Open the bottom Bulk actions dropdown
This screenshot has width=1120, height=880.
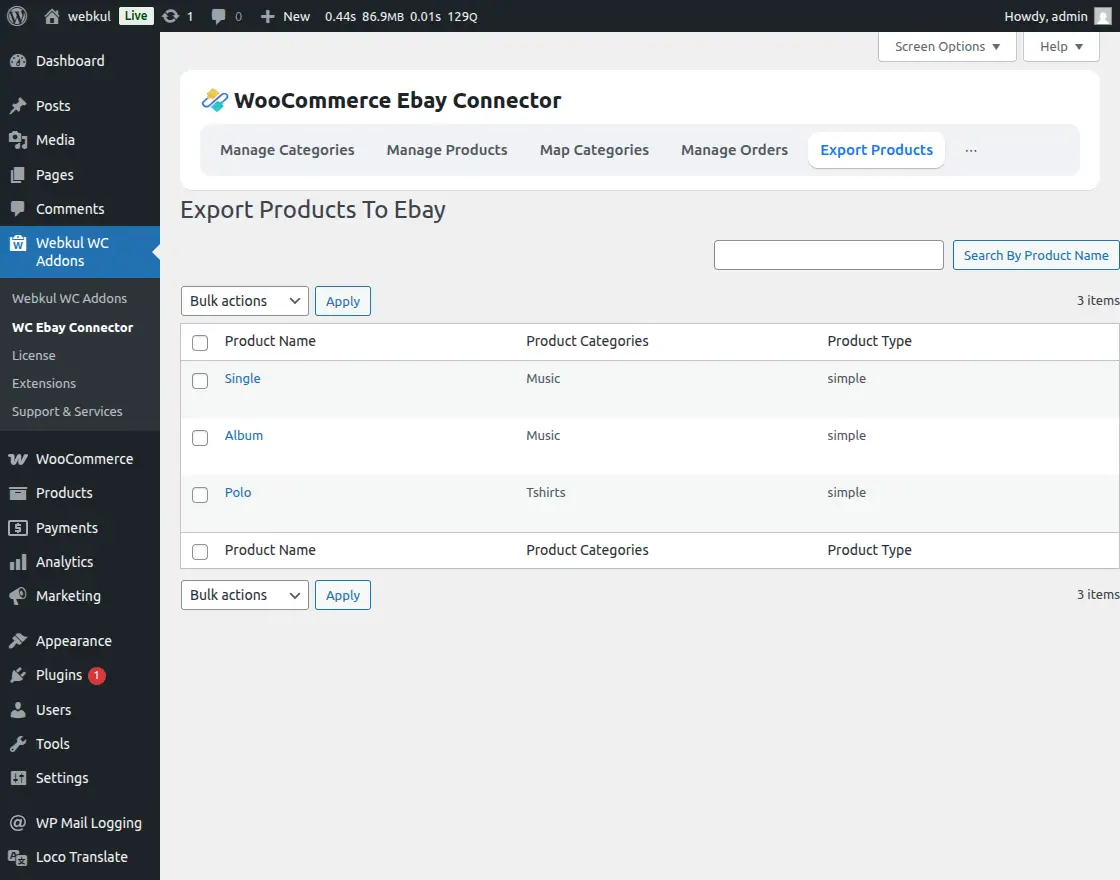pyautogui.click(x=245, y=595)
